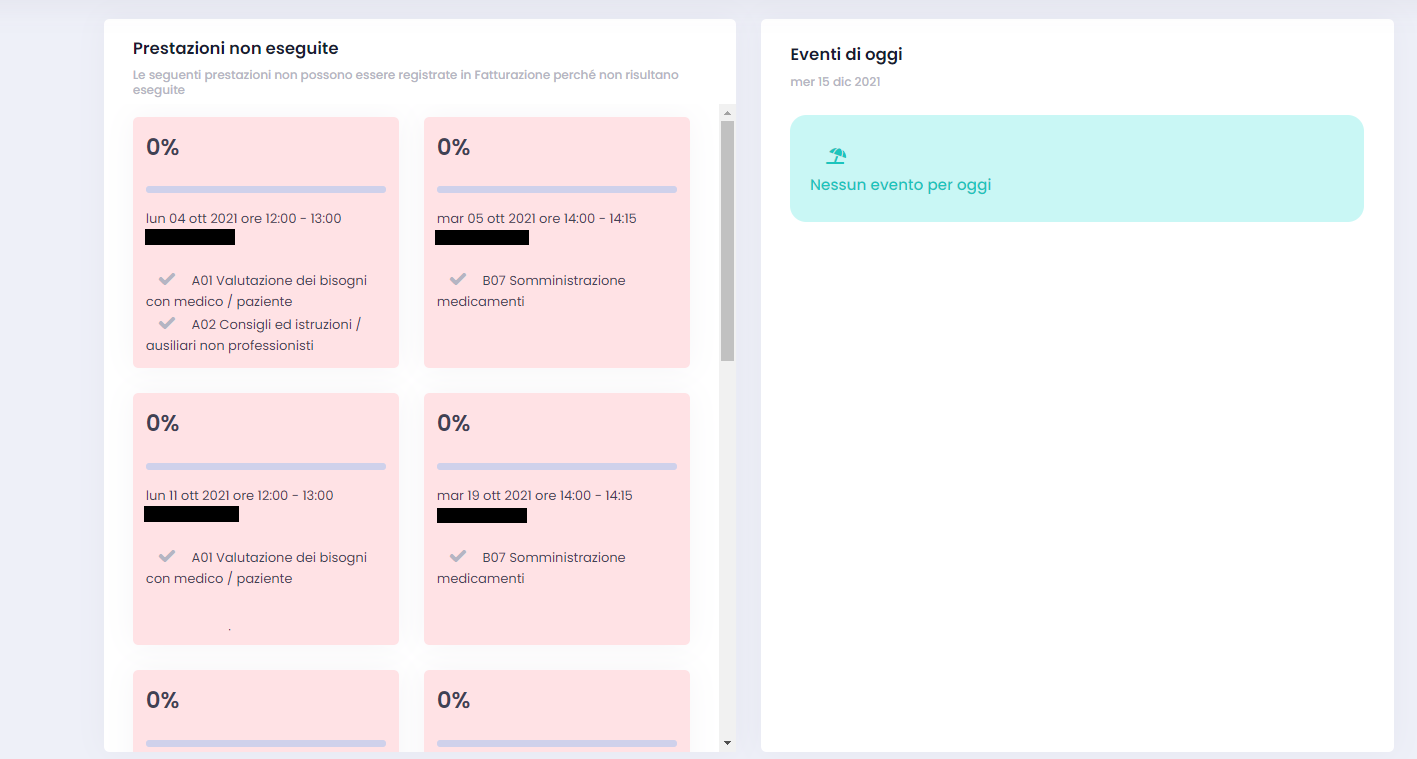The image size is (1417, 759).
Task: Click progress bar in lun 11 ott card
Action: [x=266, y=466]
